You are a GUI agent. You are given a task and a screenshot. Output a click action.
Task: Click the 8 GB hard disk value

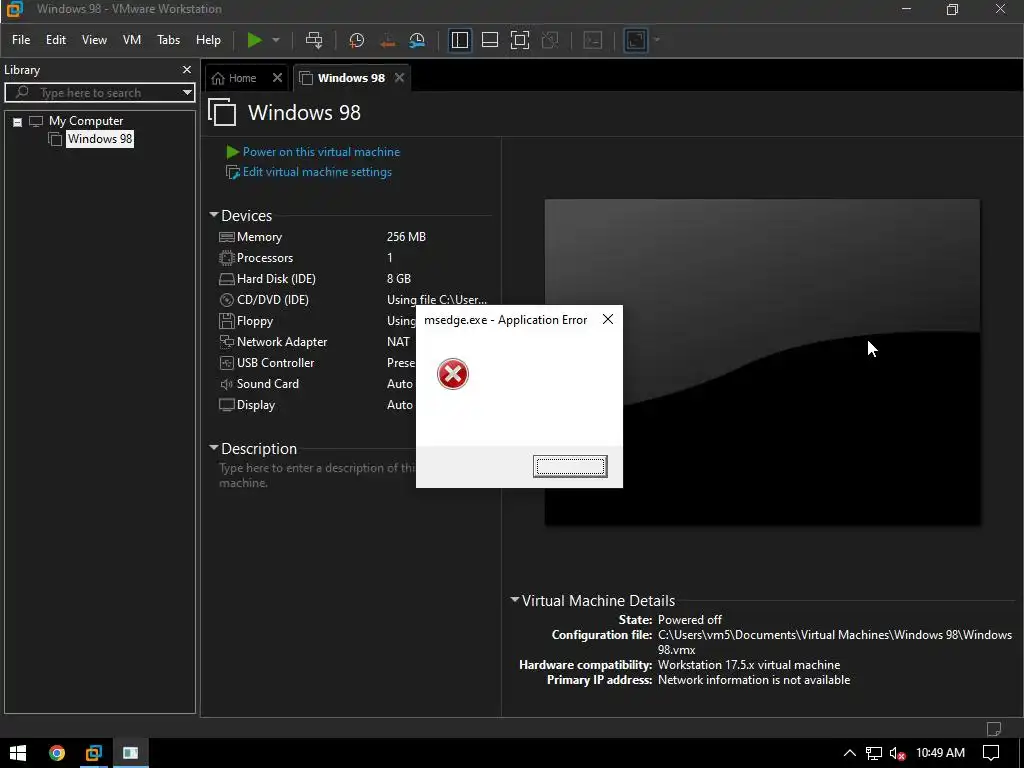(399, 279)
